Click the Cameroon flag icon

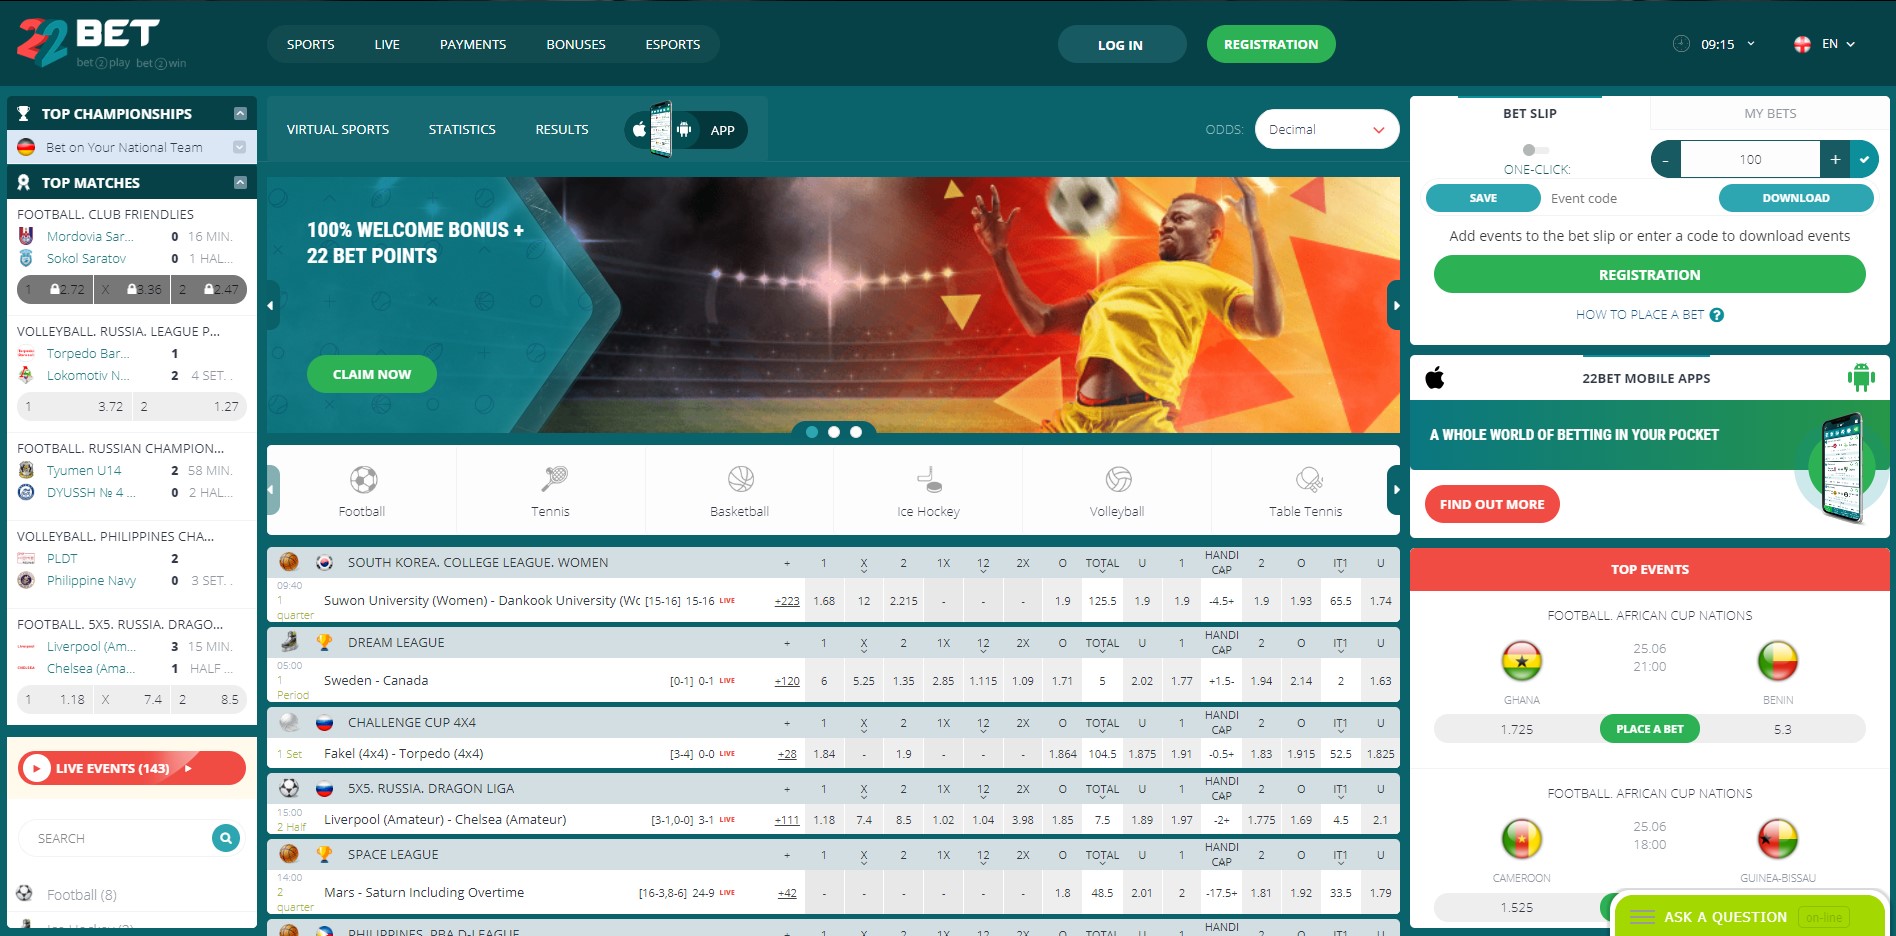(1522, 839)
